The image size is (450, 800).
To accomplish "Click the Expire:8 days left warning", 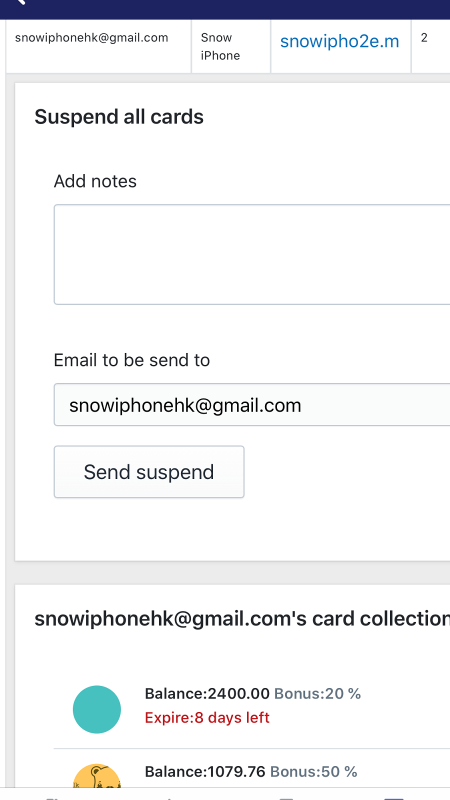I will tap(207, 718).
